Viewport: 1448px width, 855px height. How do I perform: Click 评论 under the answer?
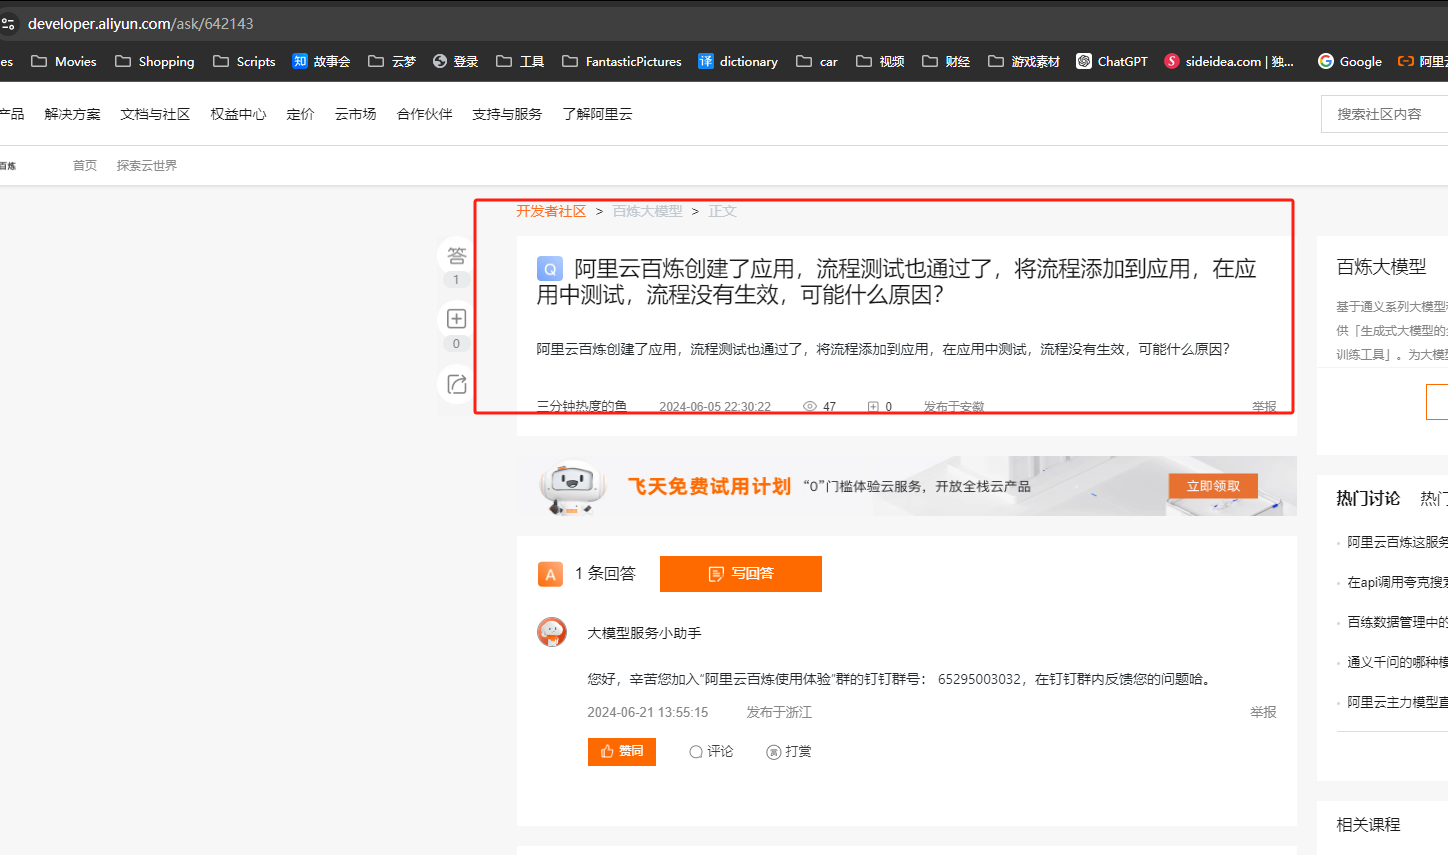tap(711, 751)
